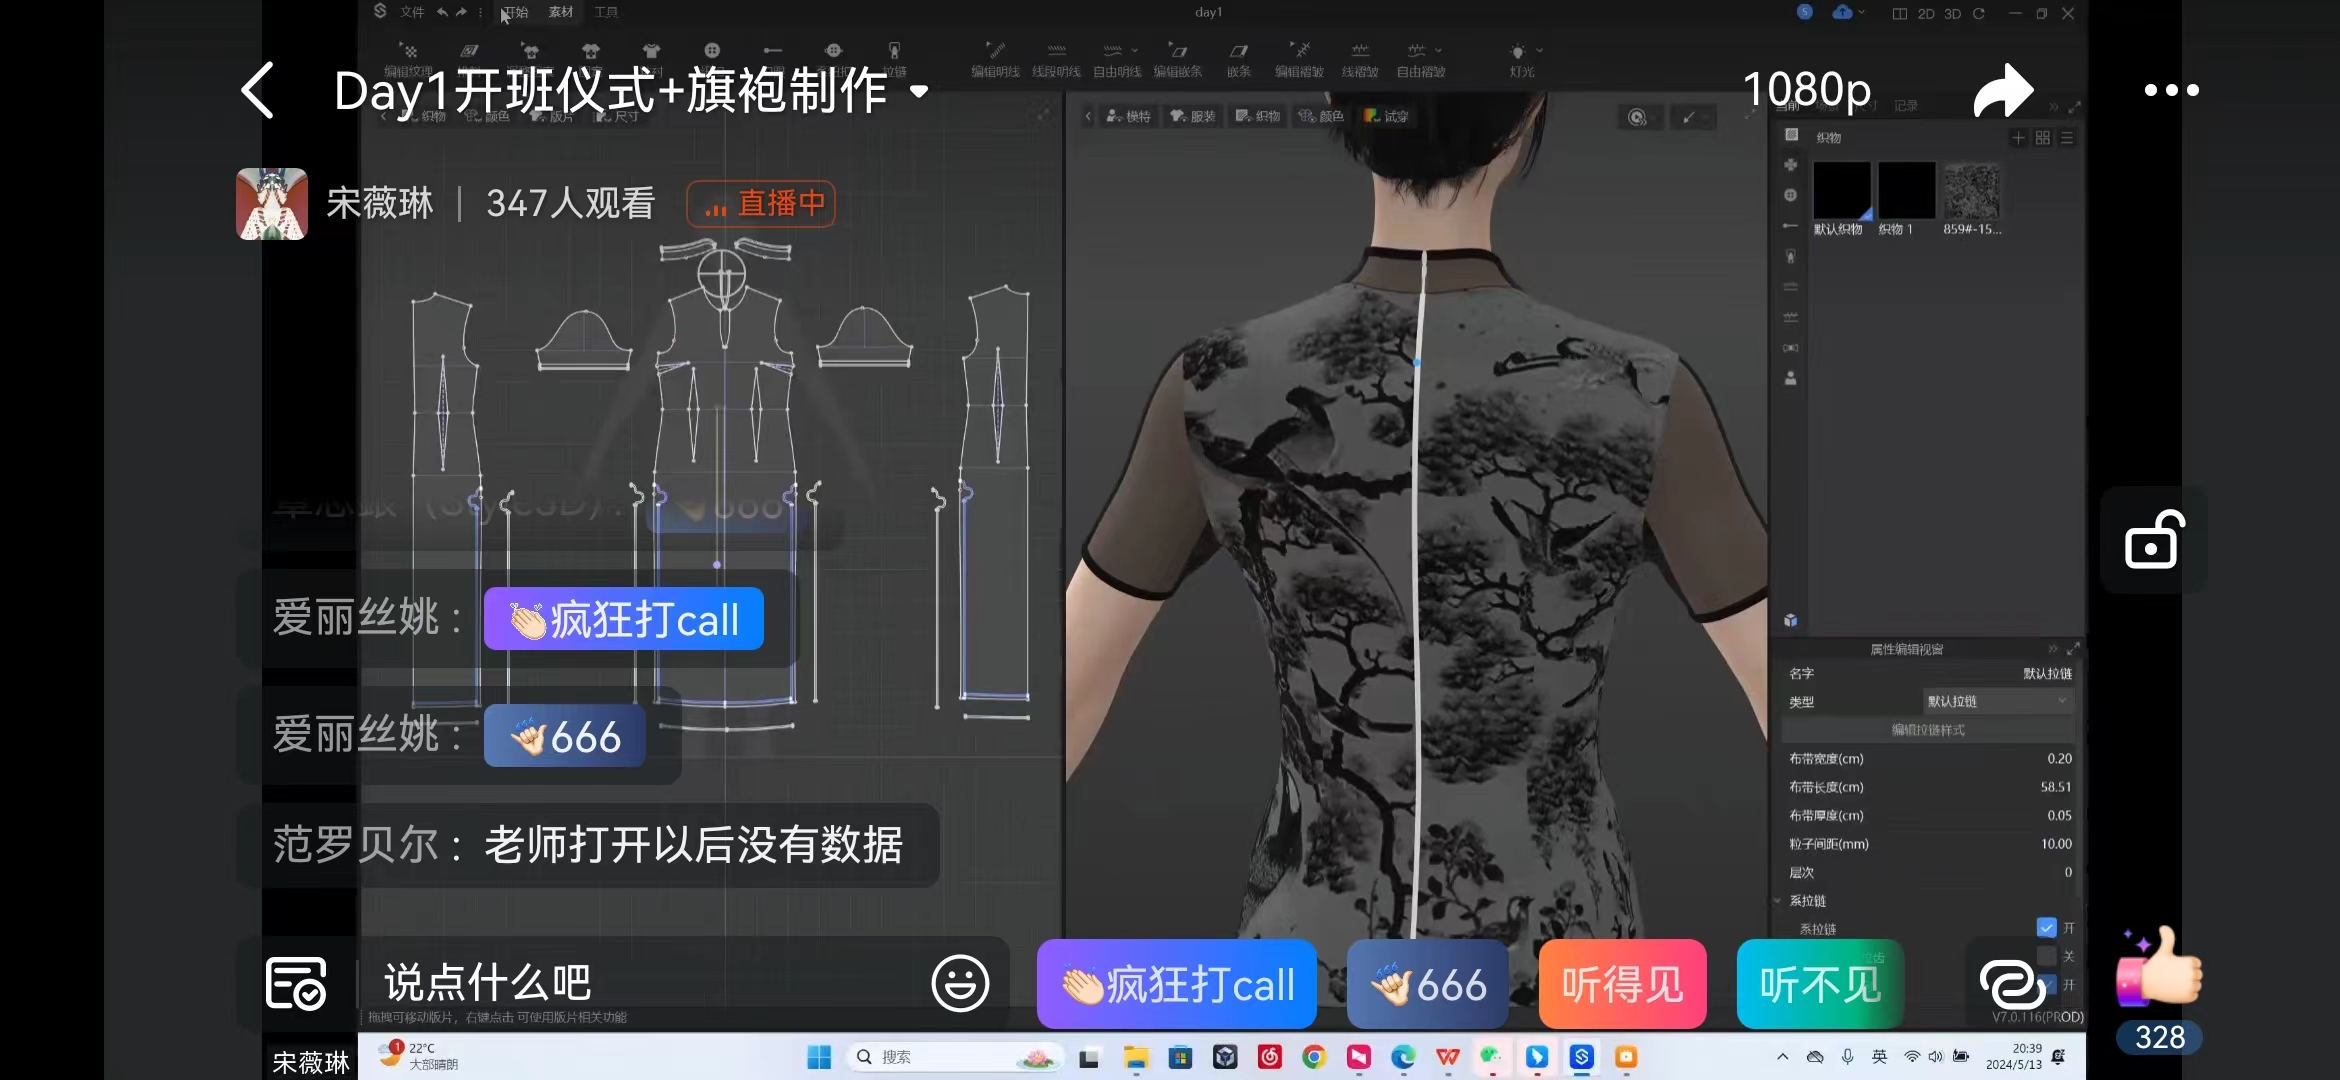Open the 素材 menu in the top bar

coord(560,12)
